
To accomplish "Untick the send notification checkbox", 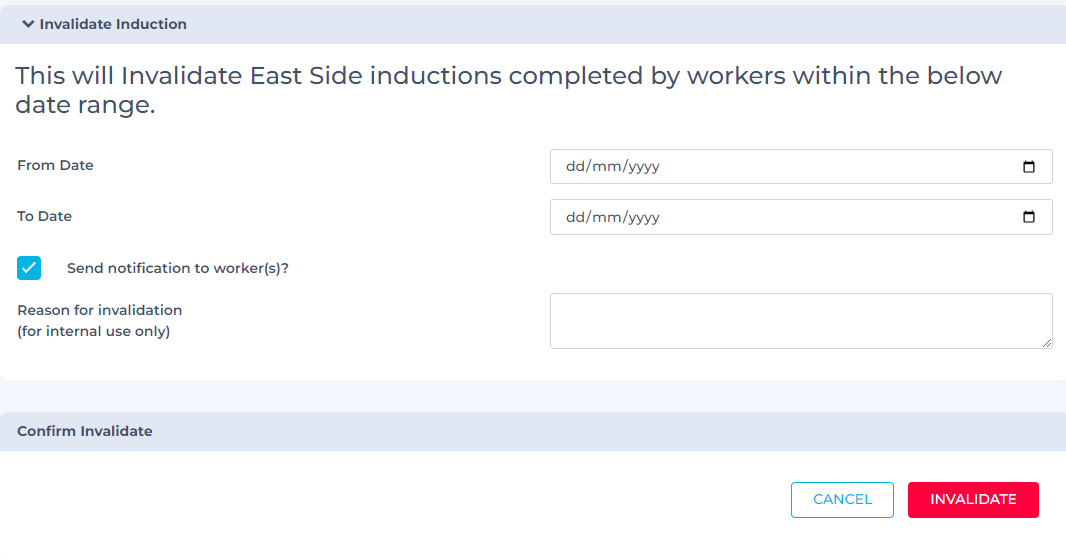I will click(29, 268).
